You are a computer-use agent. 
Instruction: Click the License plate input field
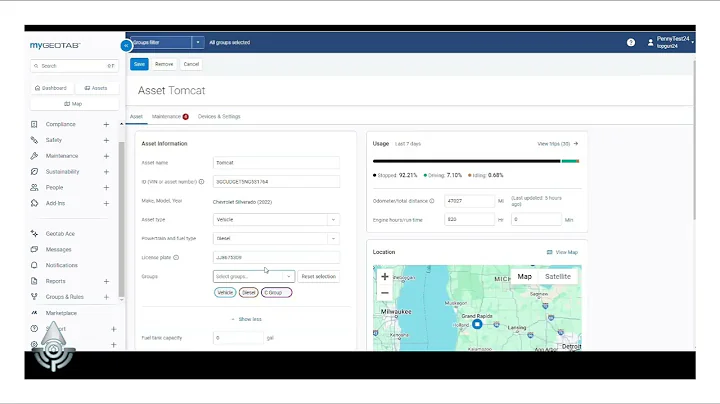[276, 258]
